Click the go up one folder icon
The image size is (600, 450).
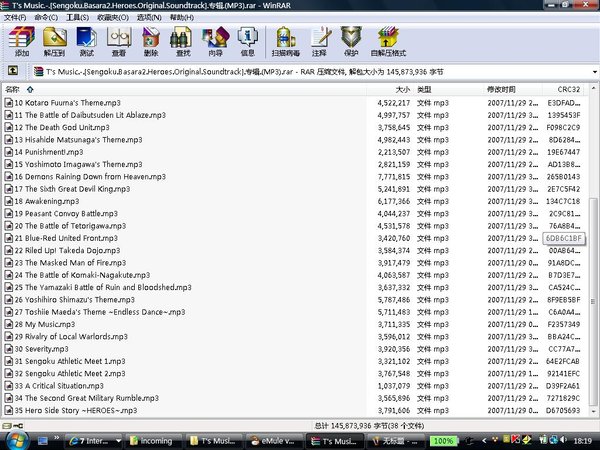click(x=13, y=70)
